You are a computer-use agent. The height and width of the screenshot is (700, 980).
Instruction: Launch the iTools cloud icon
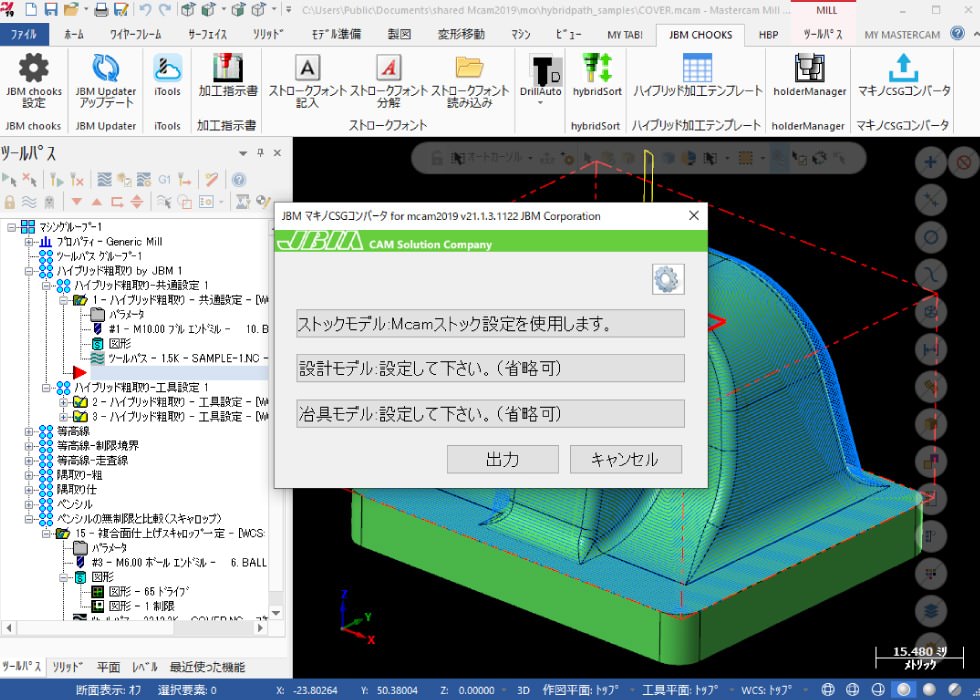(167, 69)
